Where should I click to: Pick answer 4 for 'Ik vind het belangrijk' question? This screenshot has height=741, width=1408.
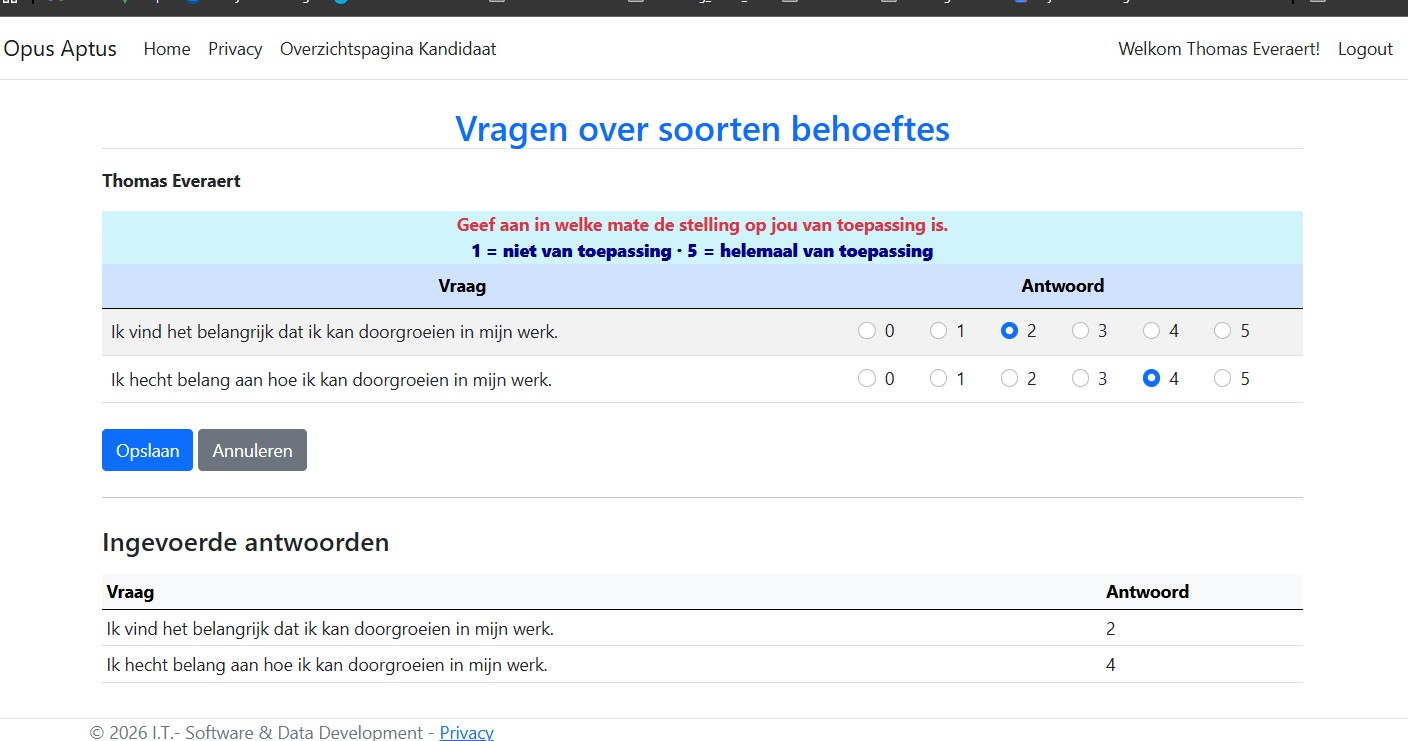coord(1151,331)
